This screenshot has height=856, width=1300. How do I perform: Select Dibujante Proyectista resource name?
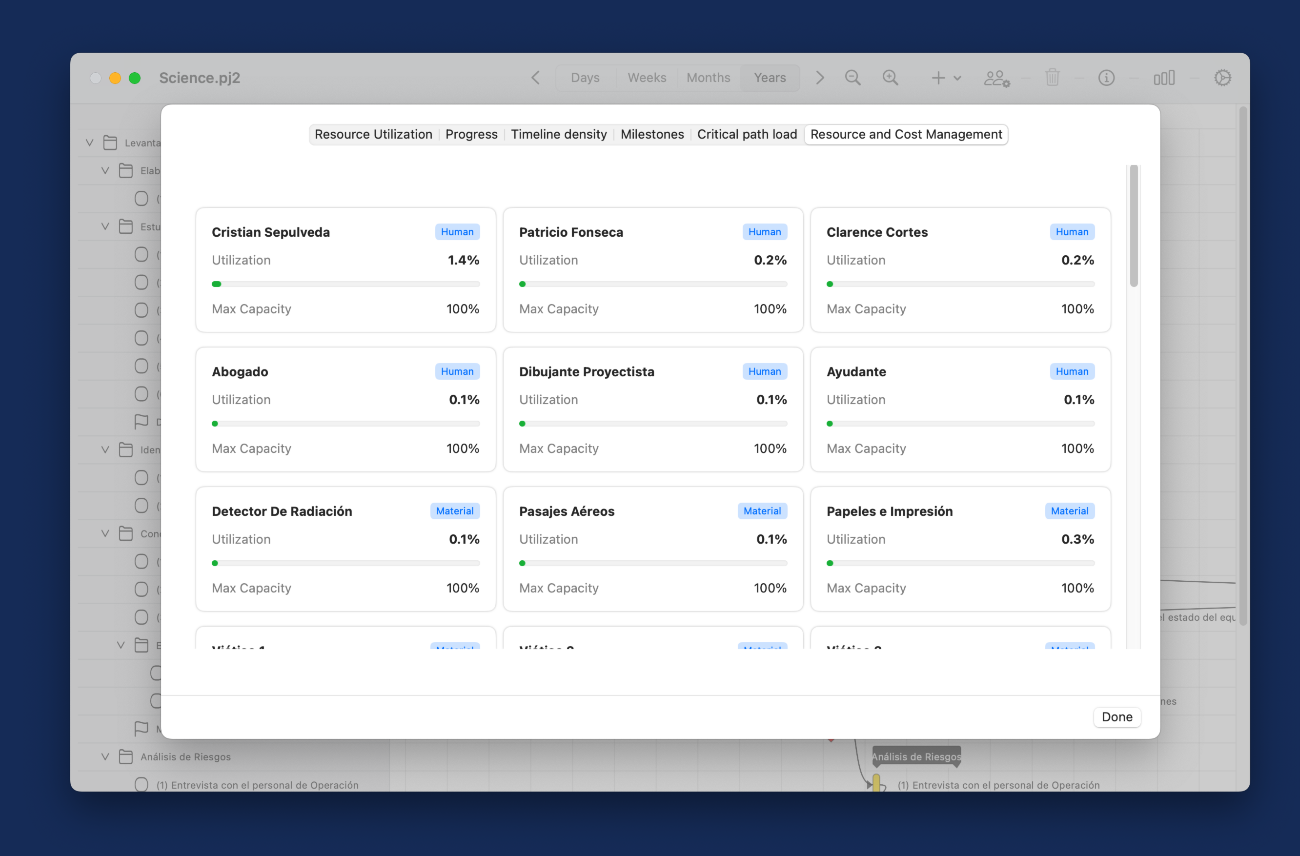point(587,372)
